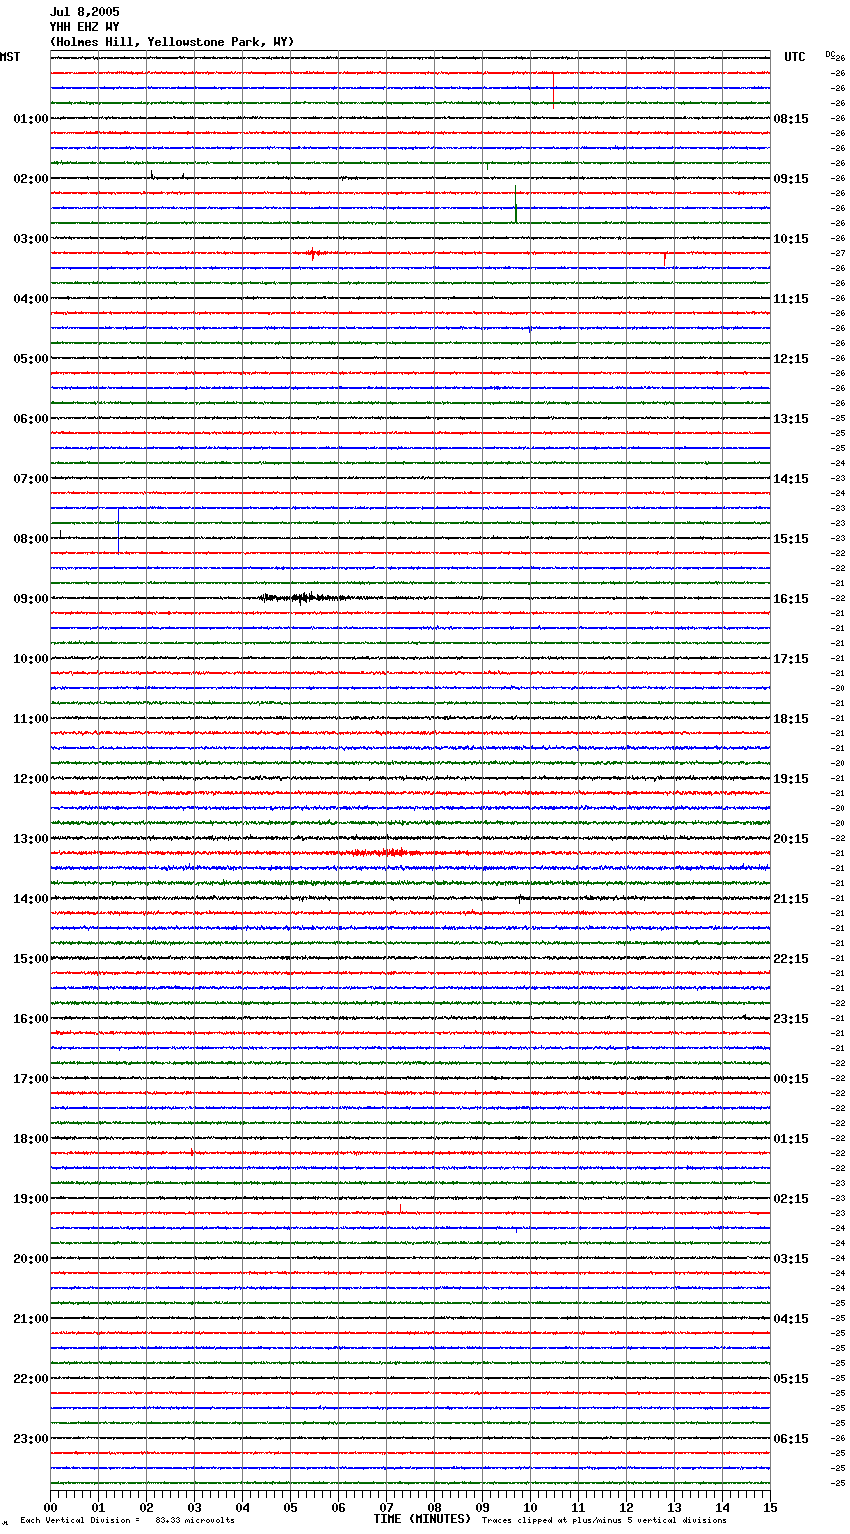Click the 09:15 UTC time label
Viewport: 850px width, 1534px height.
click(x=791, y=179)
